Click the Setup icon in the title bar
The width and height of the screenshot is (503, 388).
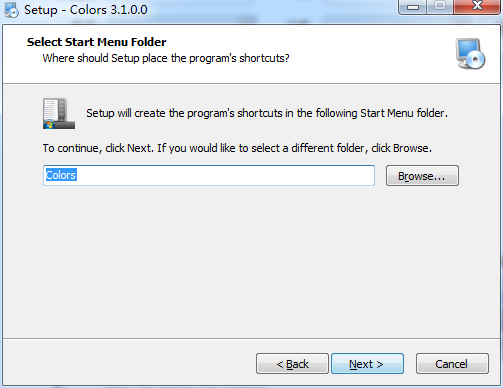pyautogui.click(x=11, y=10)
